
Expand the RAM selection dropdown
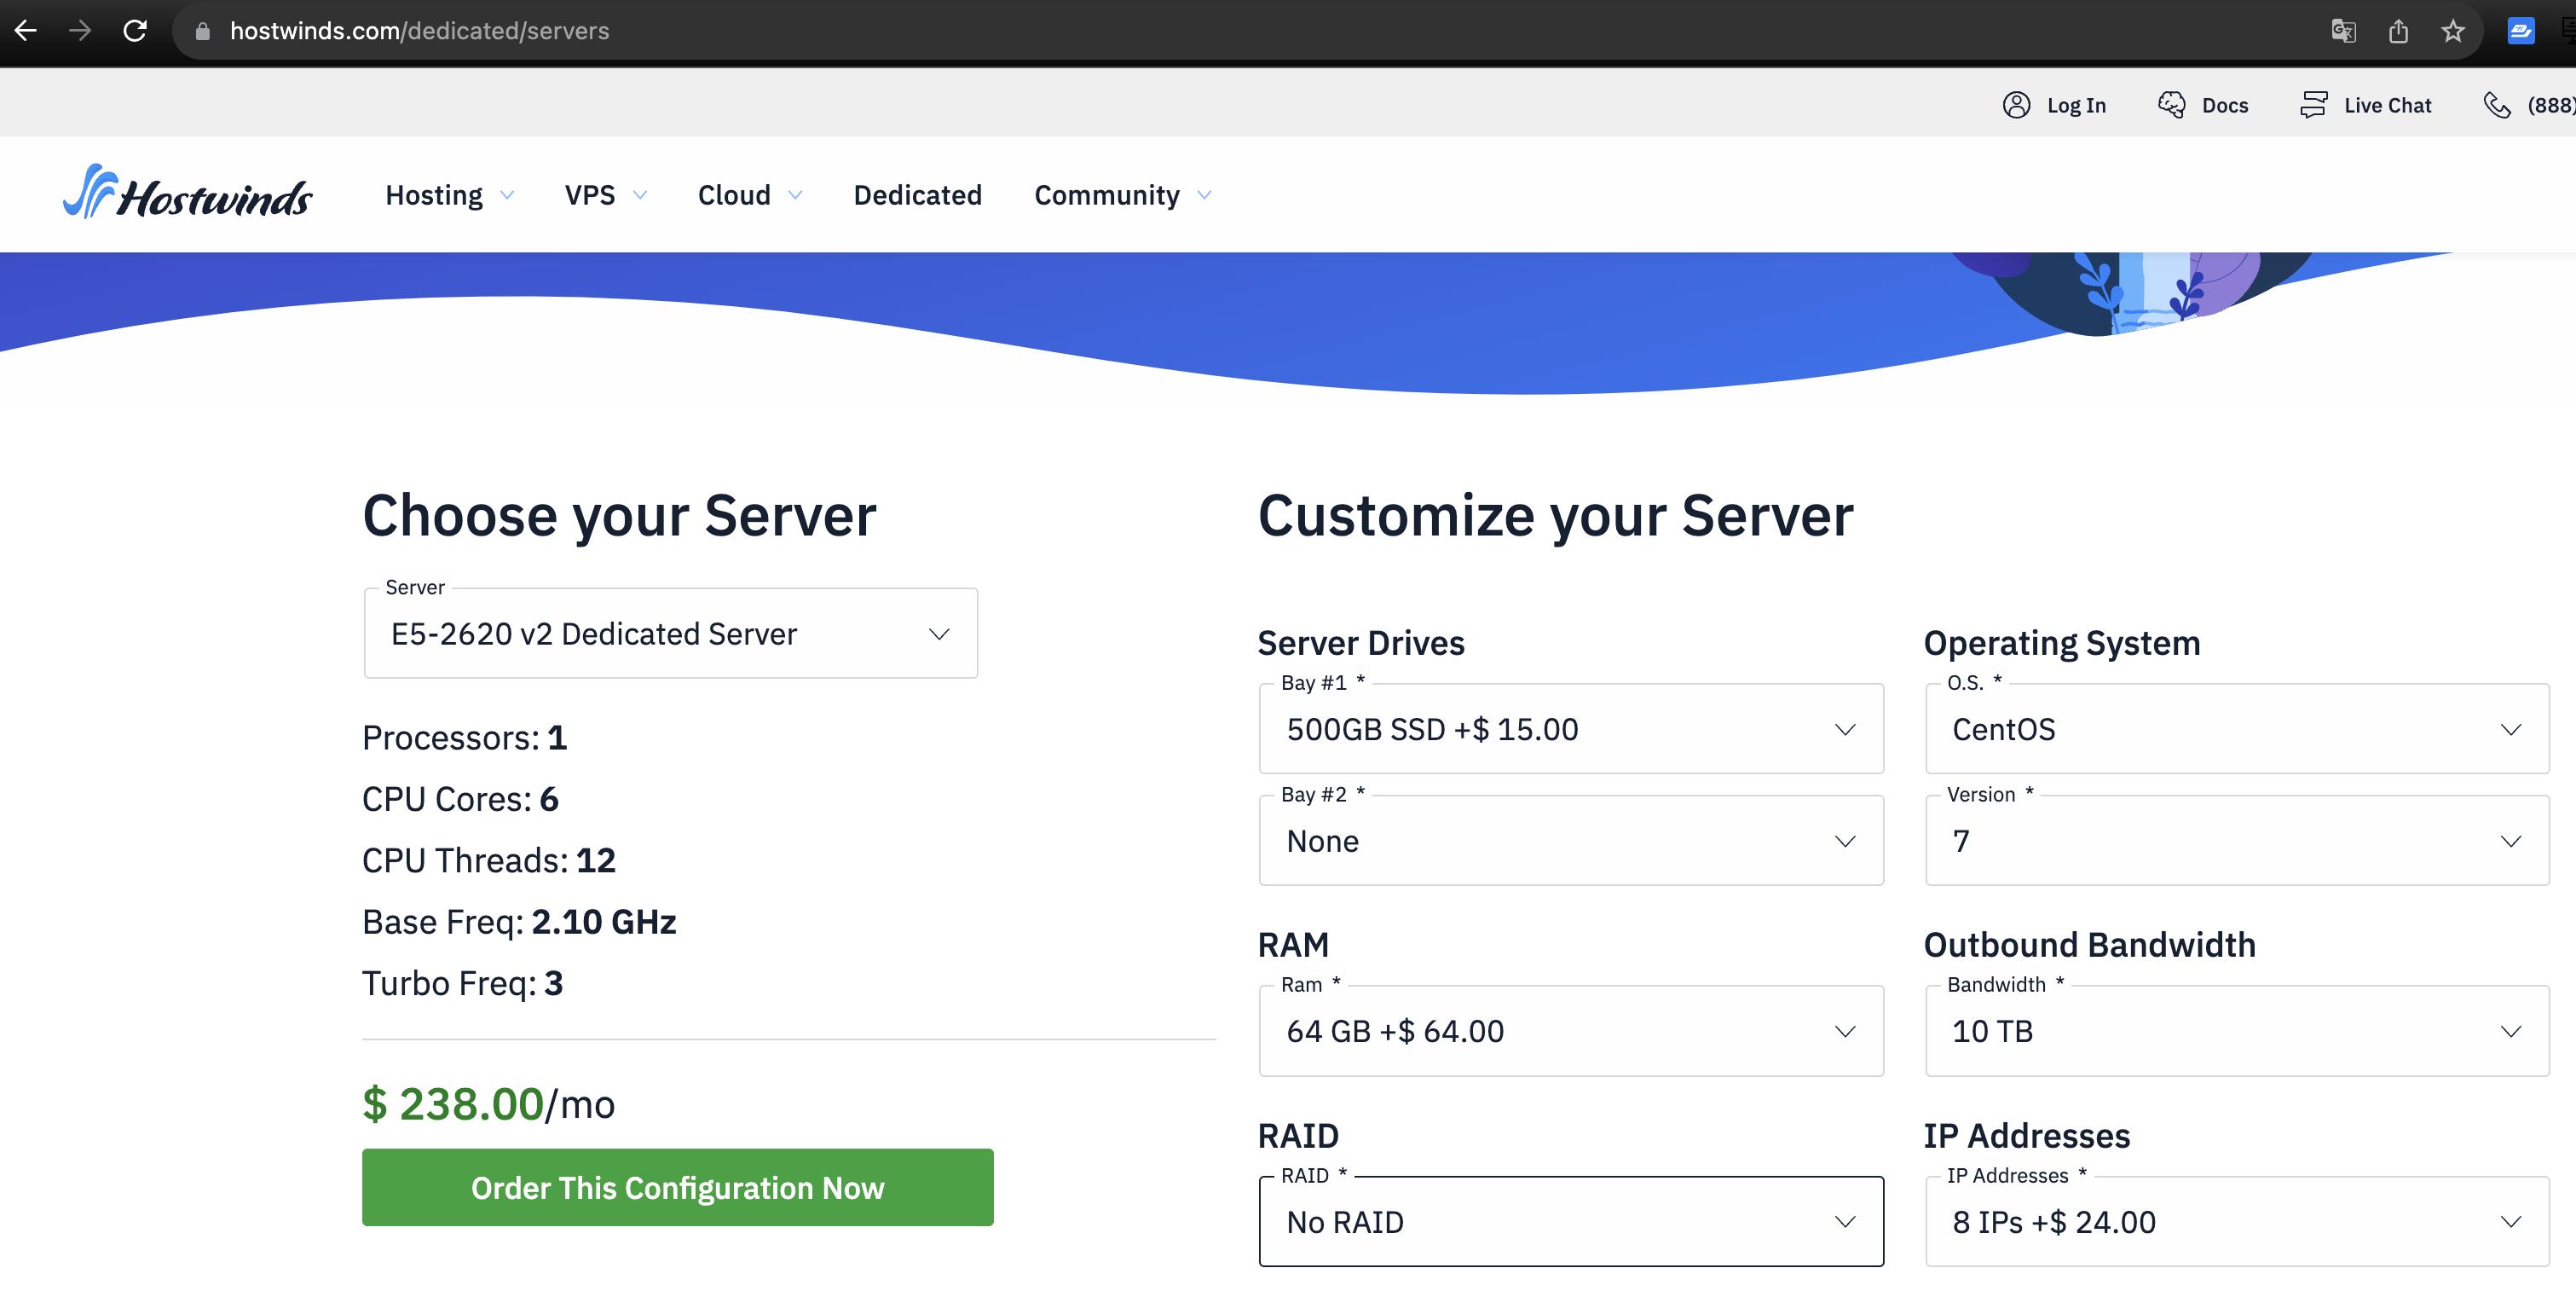point(1570,1031)
